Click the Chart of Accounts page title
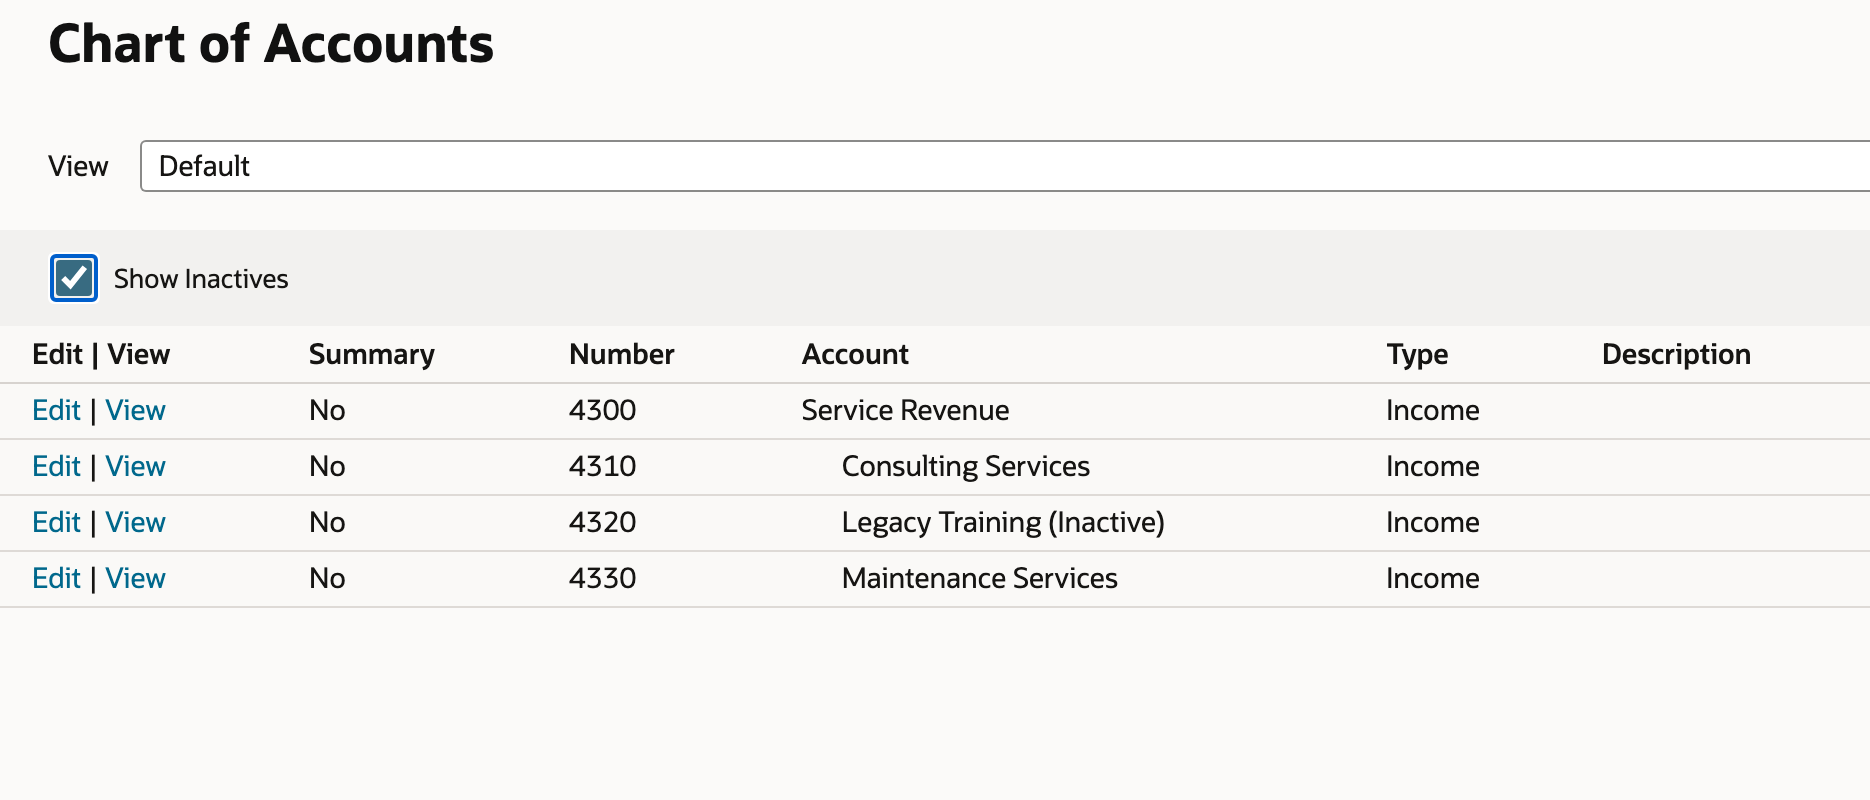 click(x=271, y=44)
